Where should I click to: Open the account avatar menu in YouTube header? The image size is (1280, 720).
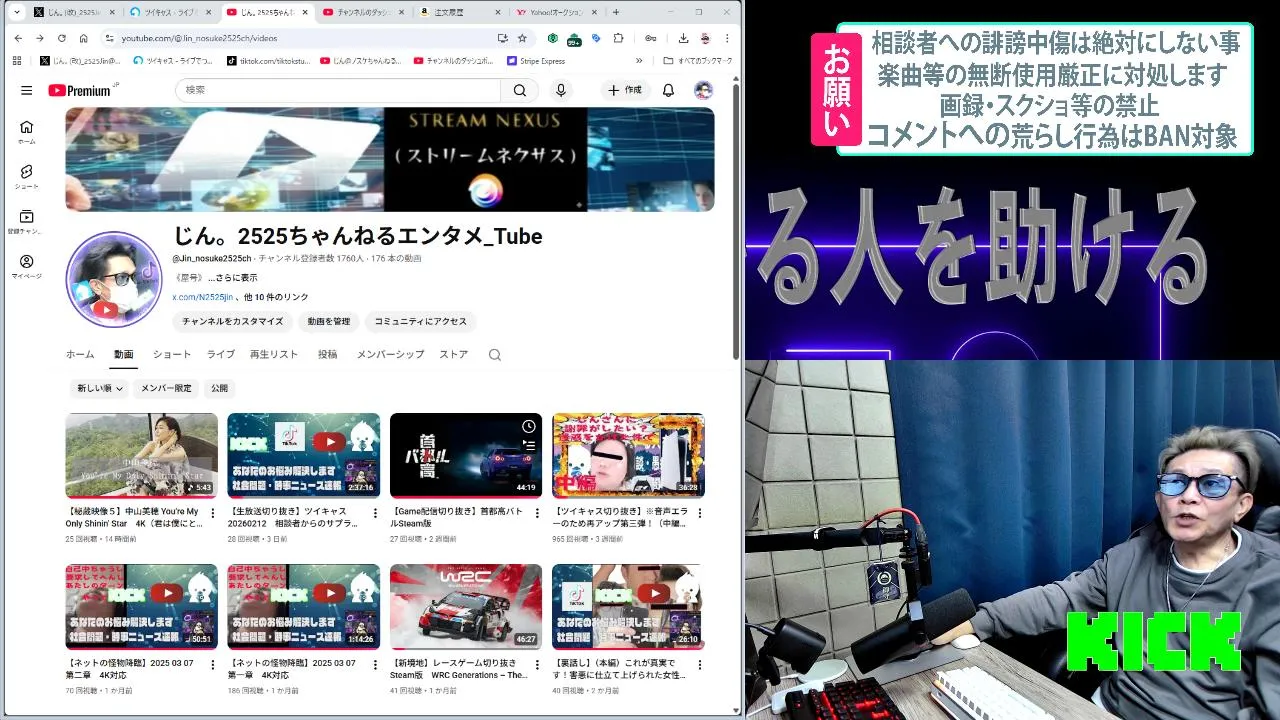click(x=703, y=90)
